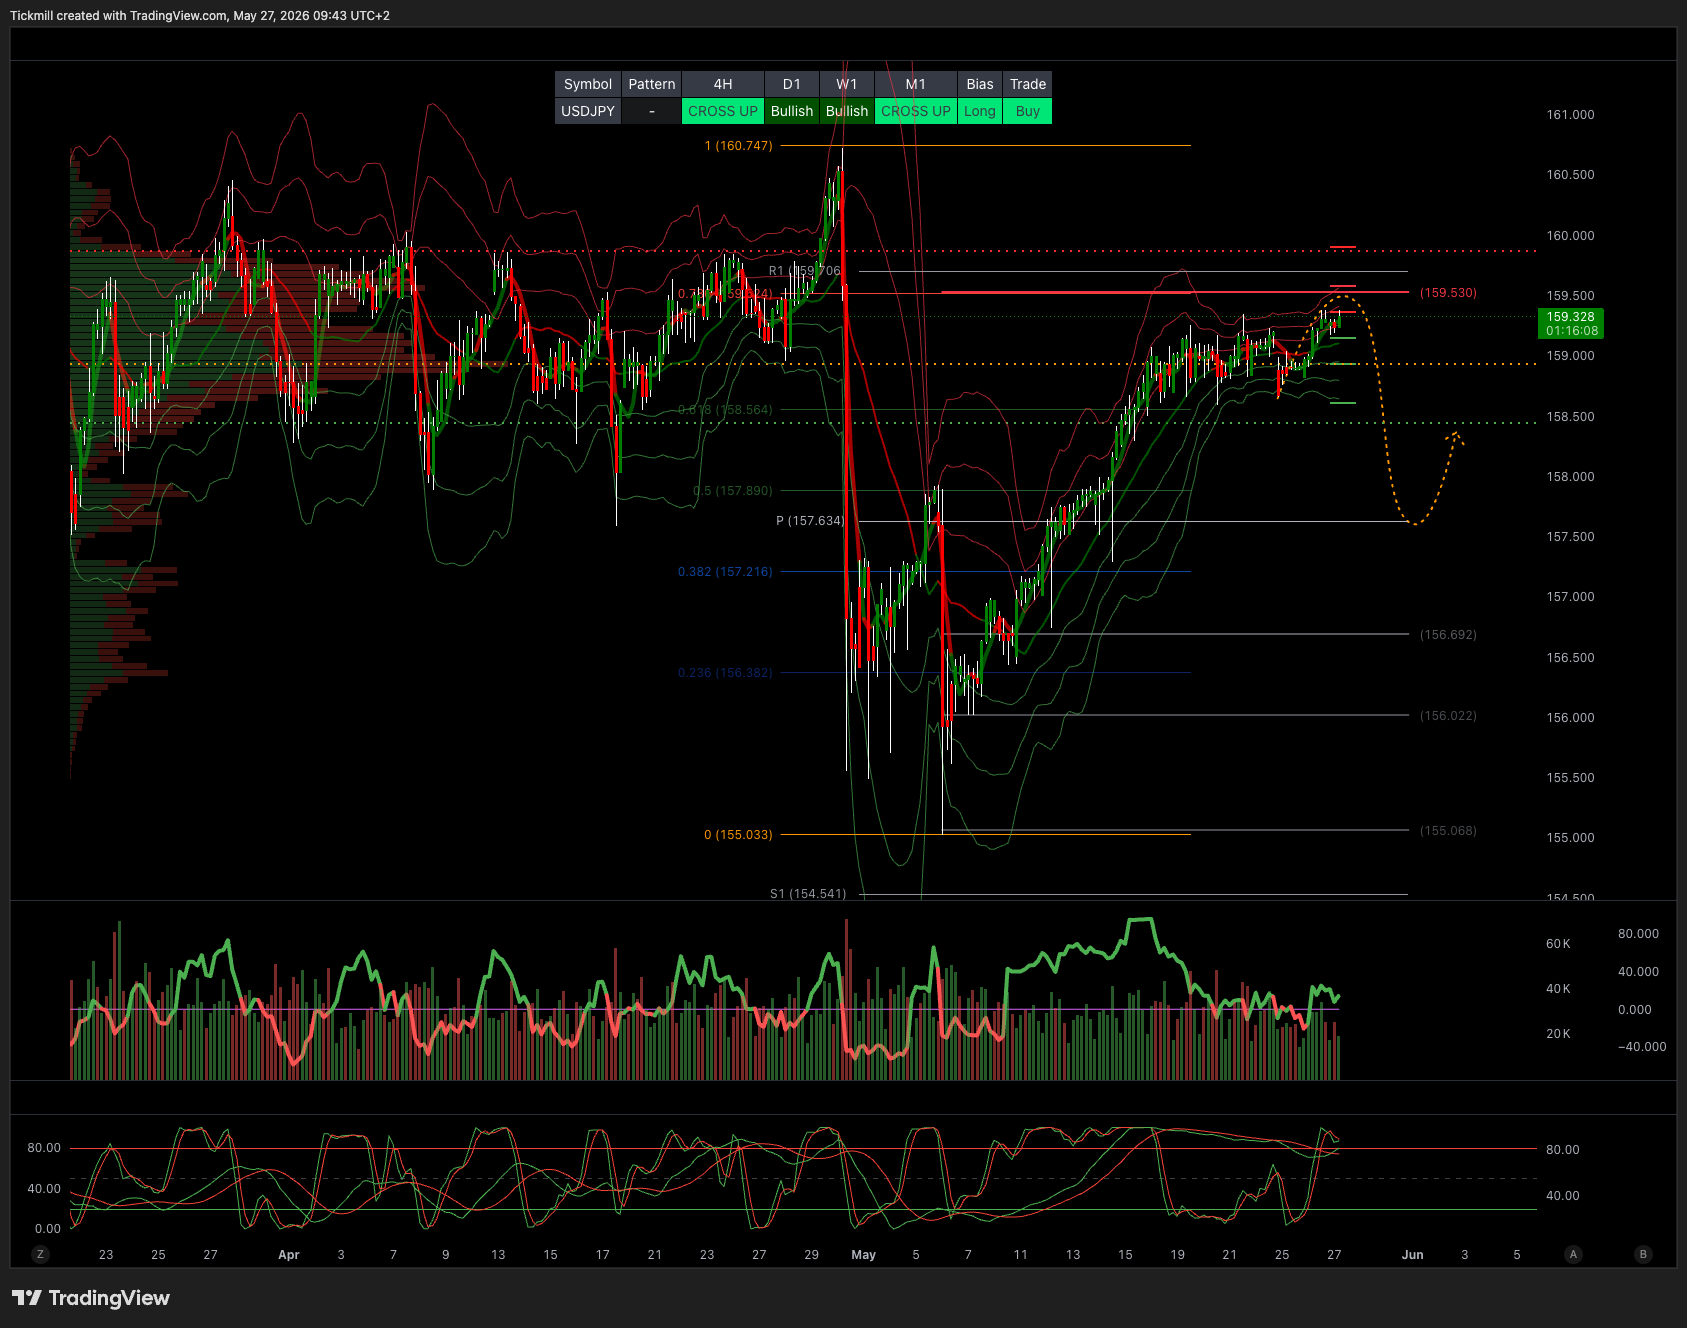Select the D1 column header

[792, 84]
